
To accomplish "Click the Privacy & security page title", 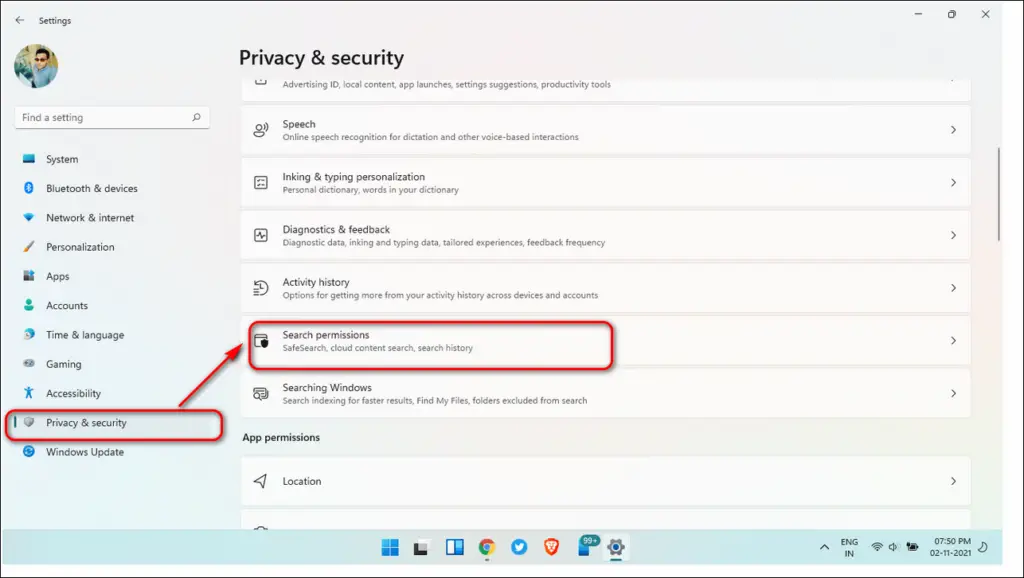I will [x=321, y=58].
